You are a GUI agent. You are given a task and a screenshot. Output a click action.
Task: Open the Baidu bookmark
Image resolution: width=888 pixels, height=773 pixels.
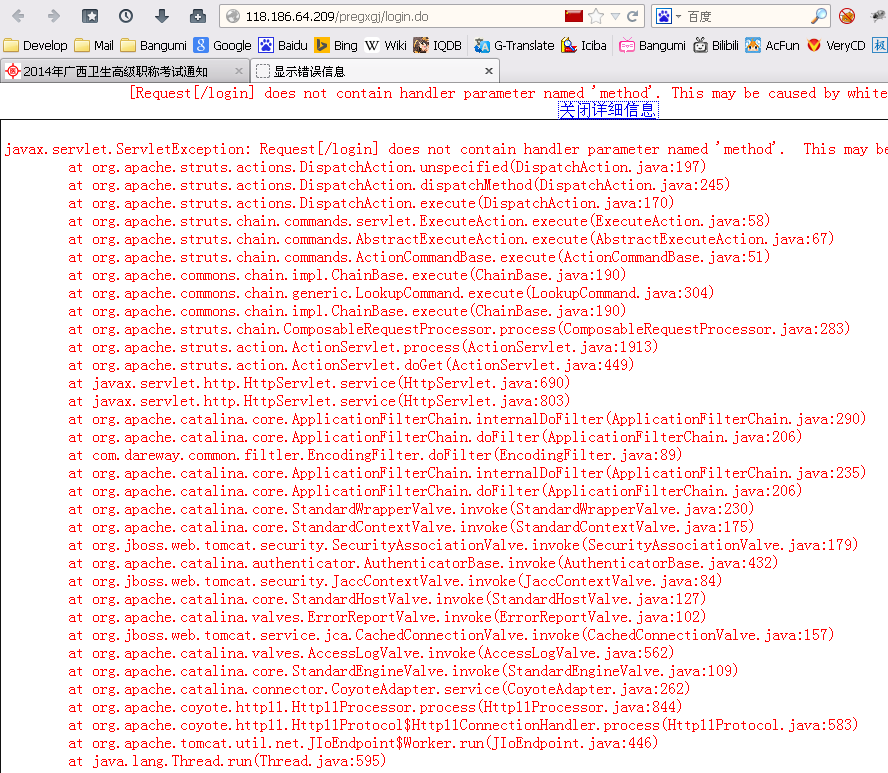pyautogui.click(x=283, y=45)
